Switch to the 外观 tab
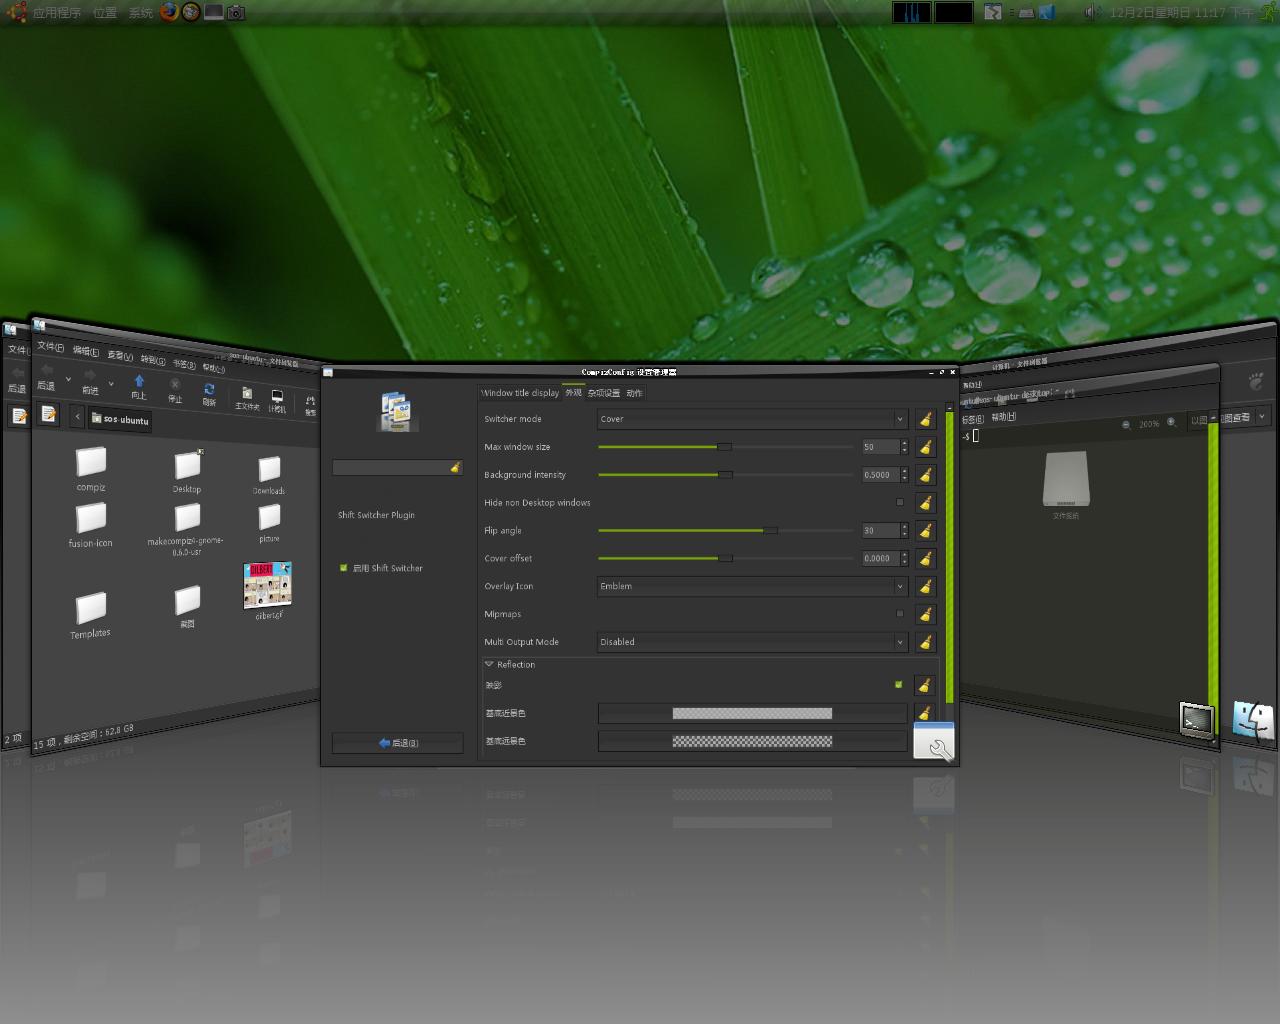 [x=573, y=393]
